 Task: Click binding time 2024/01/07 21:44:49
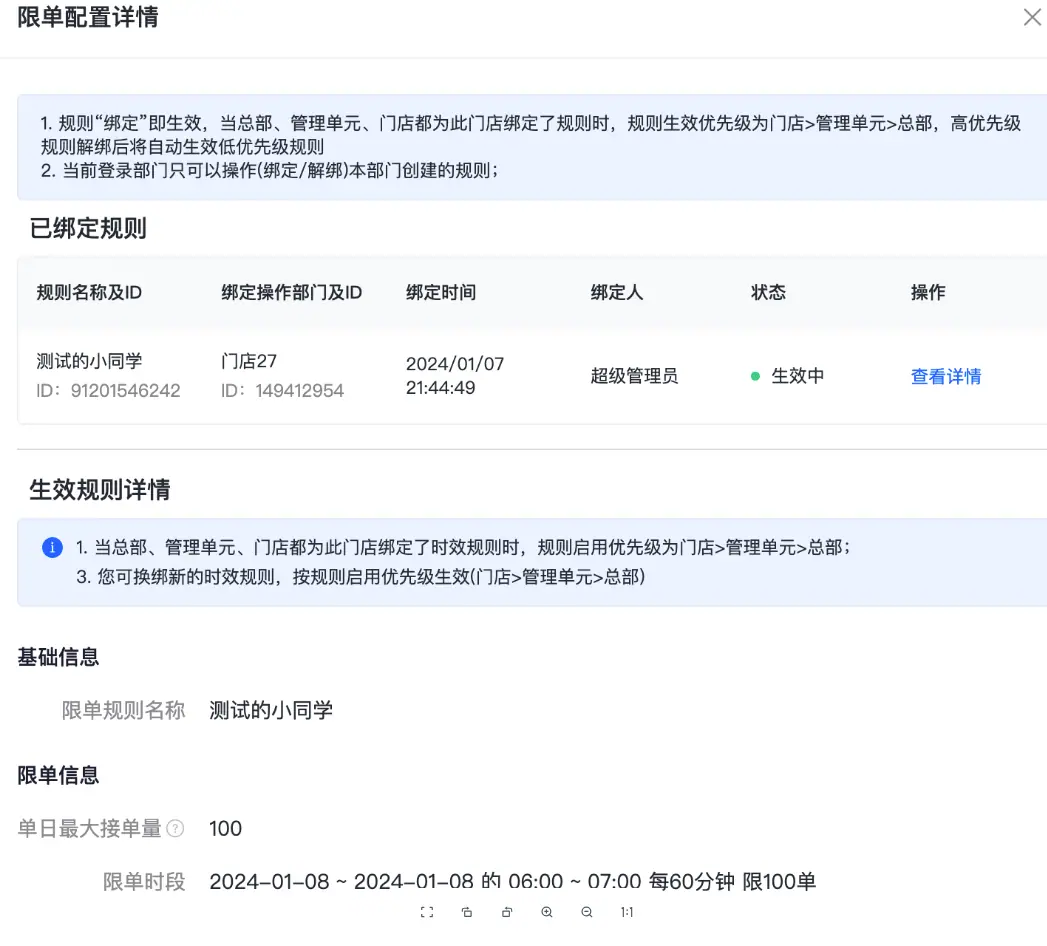pos(455,376)
